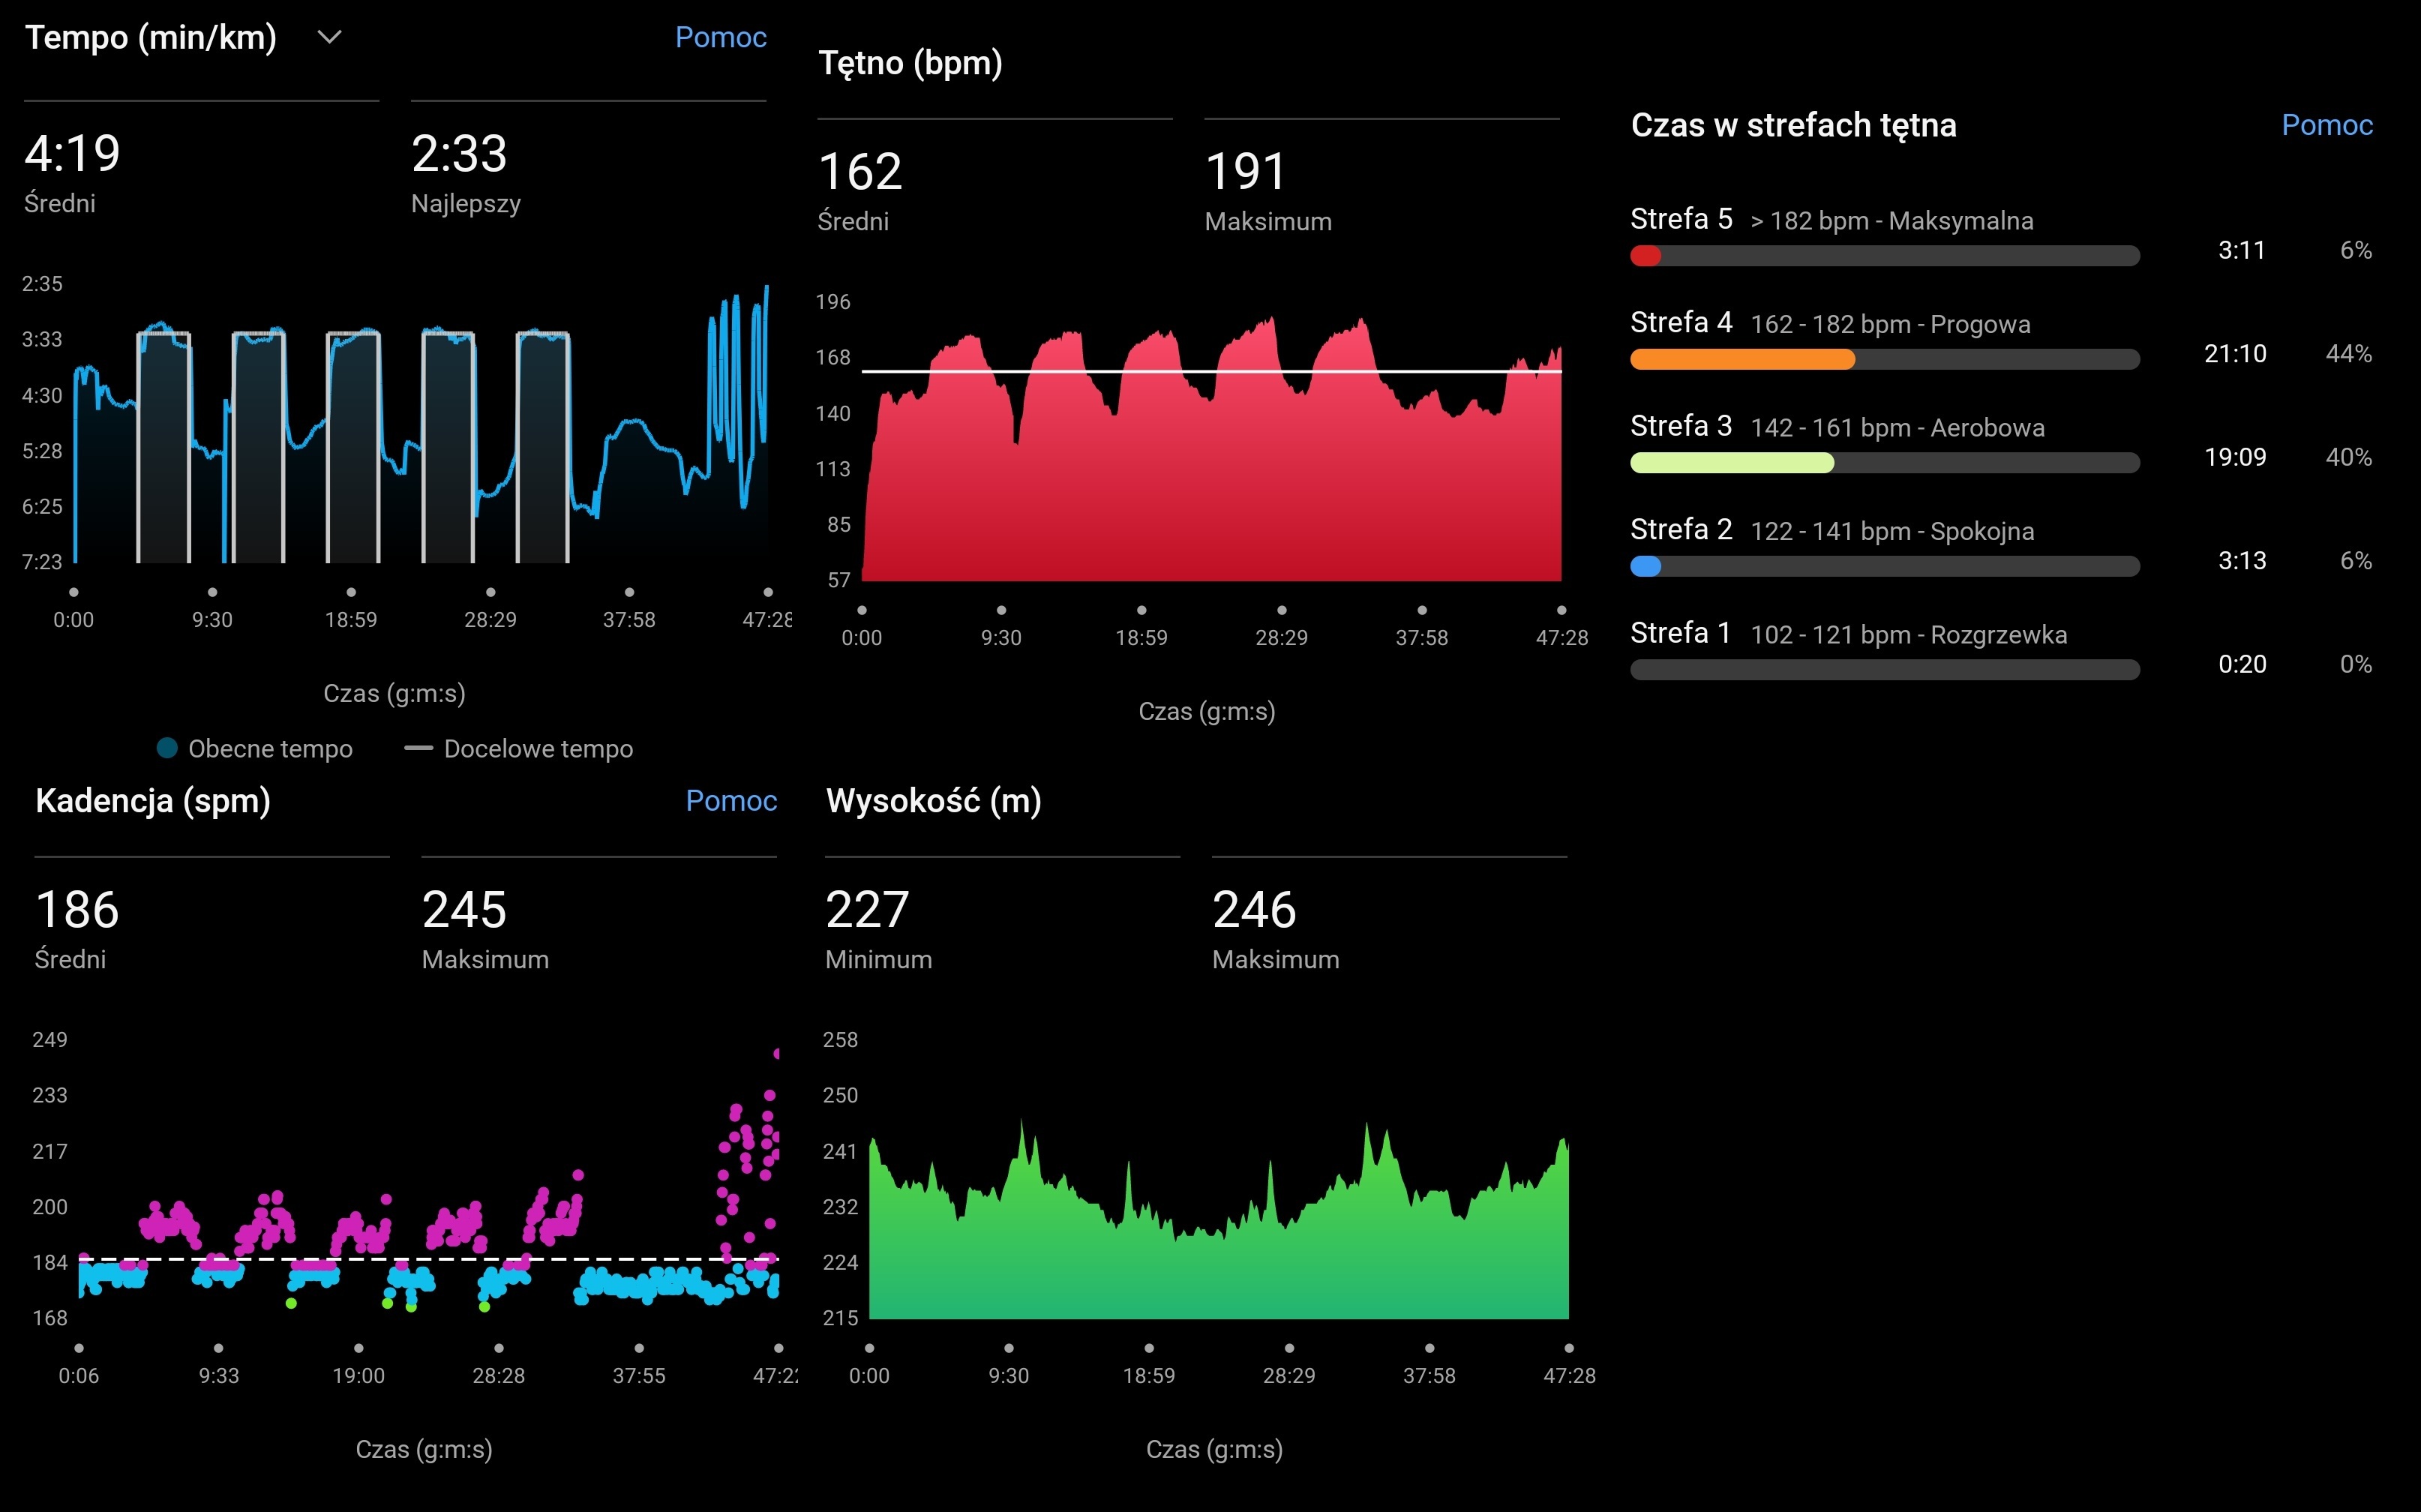
Task: Click the 245 maximum cadence value
Action: [x=464, y=910]
